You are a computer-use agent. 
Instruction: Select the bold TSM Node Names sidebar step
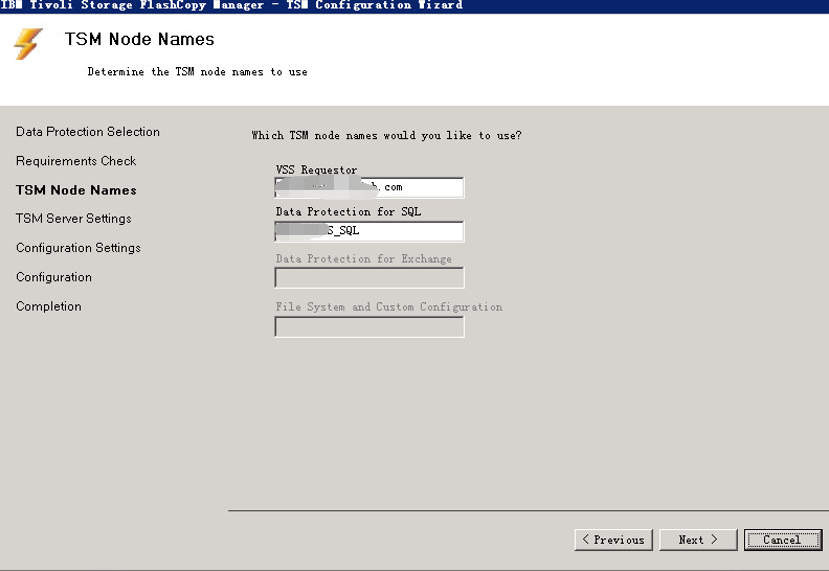click(76, 190)
